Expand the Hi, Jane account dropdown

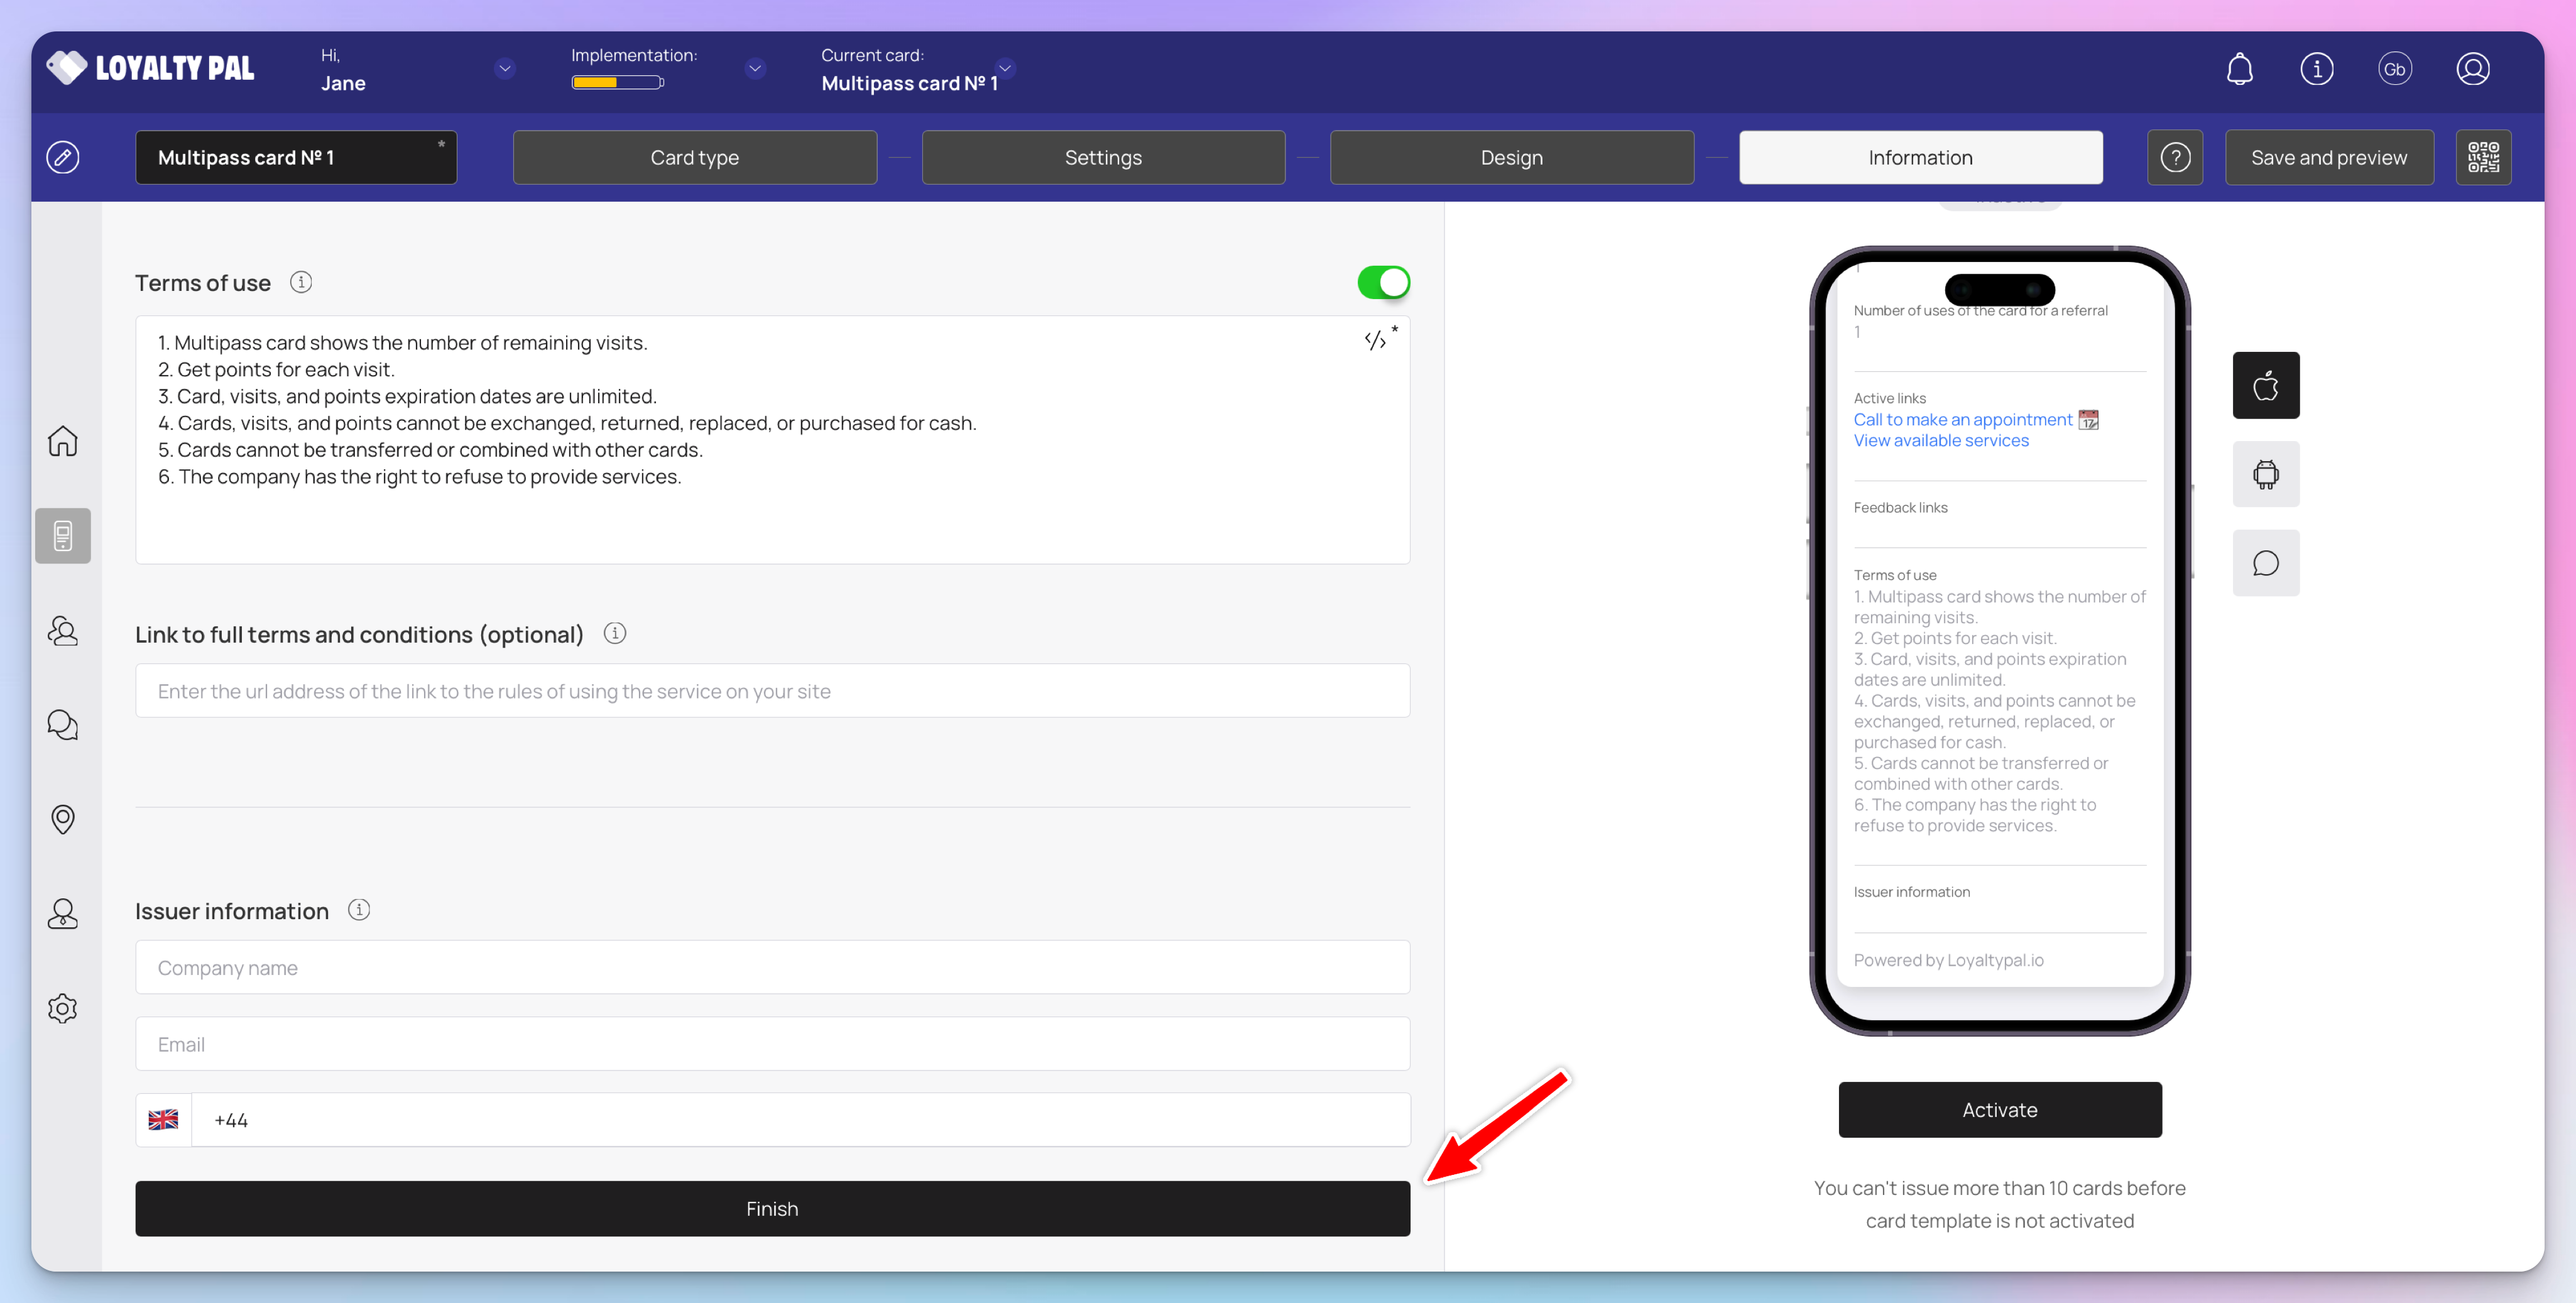coord(505,69)
